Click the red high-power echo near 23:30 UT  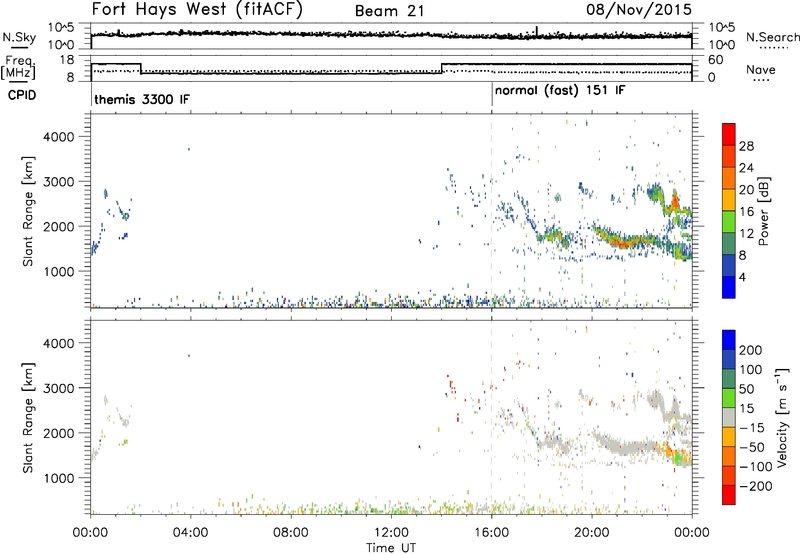[x=676, y=200]
